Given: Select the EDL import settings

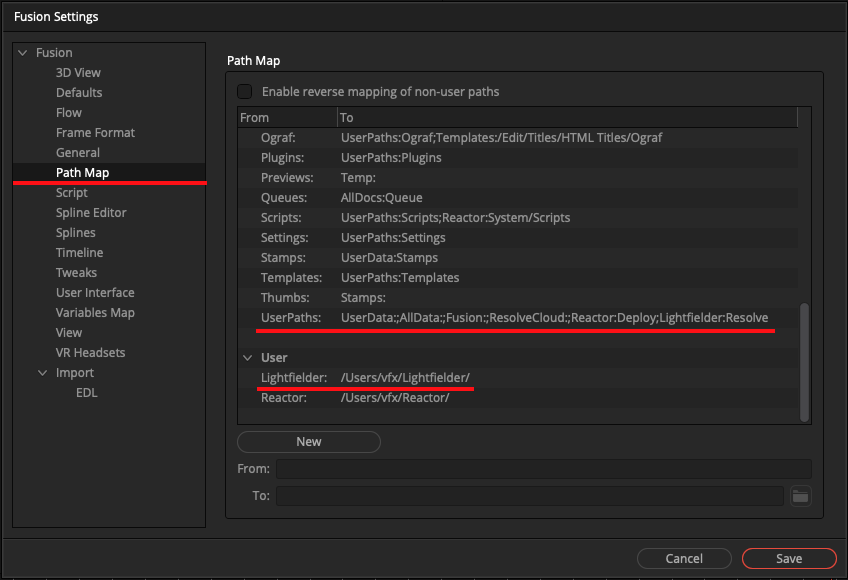Looking at the screenshot, I should pyautogui.click(x=87, y=393).
